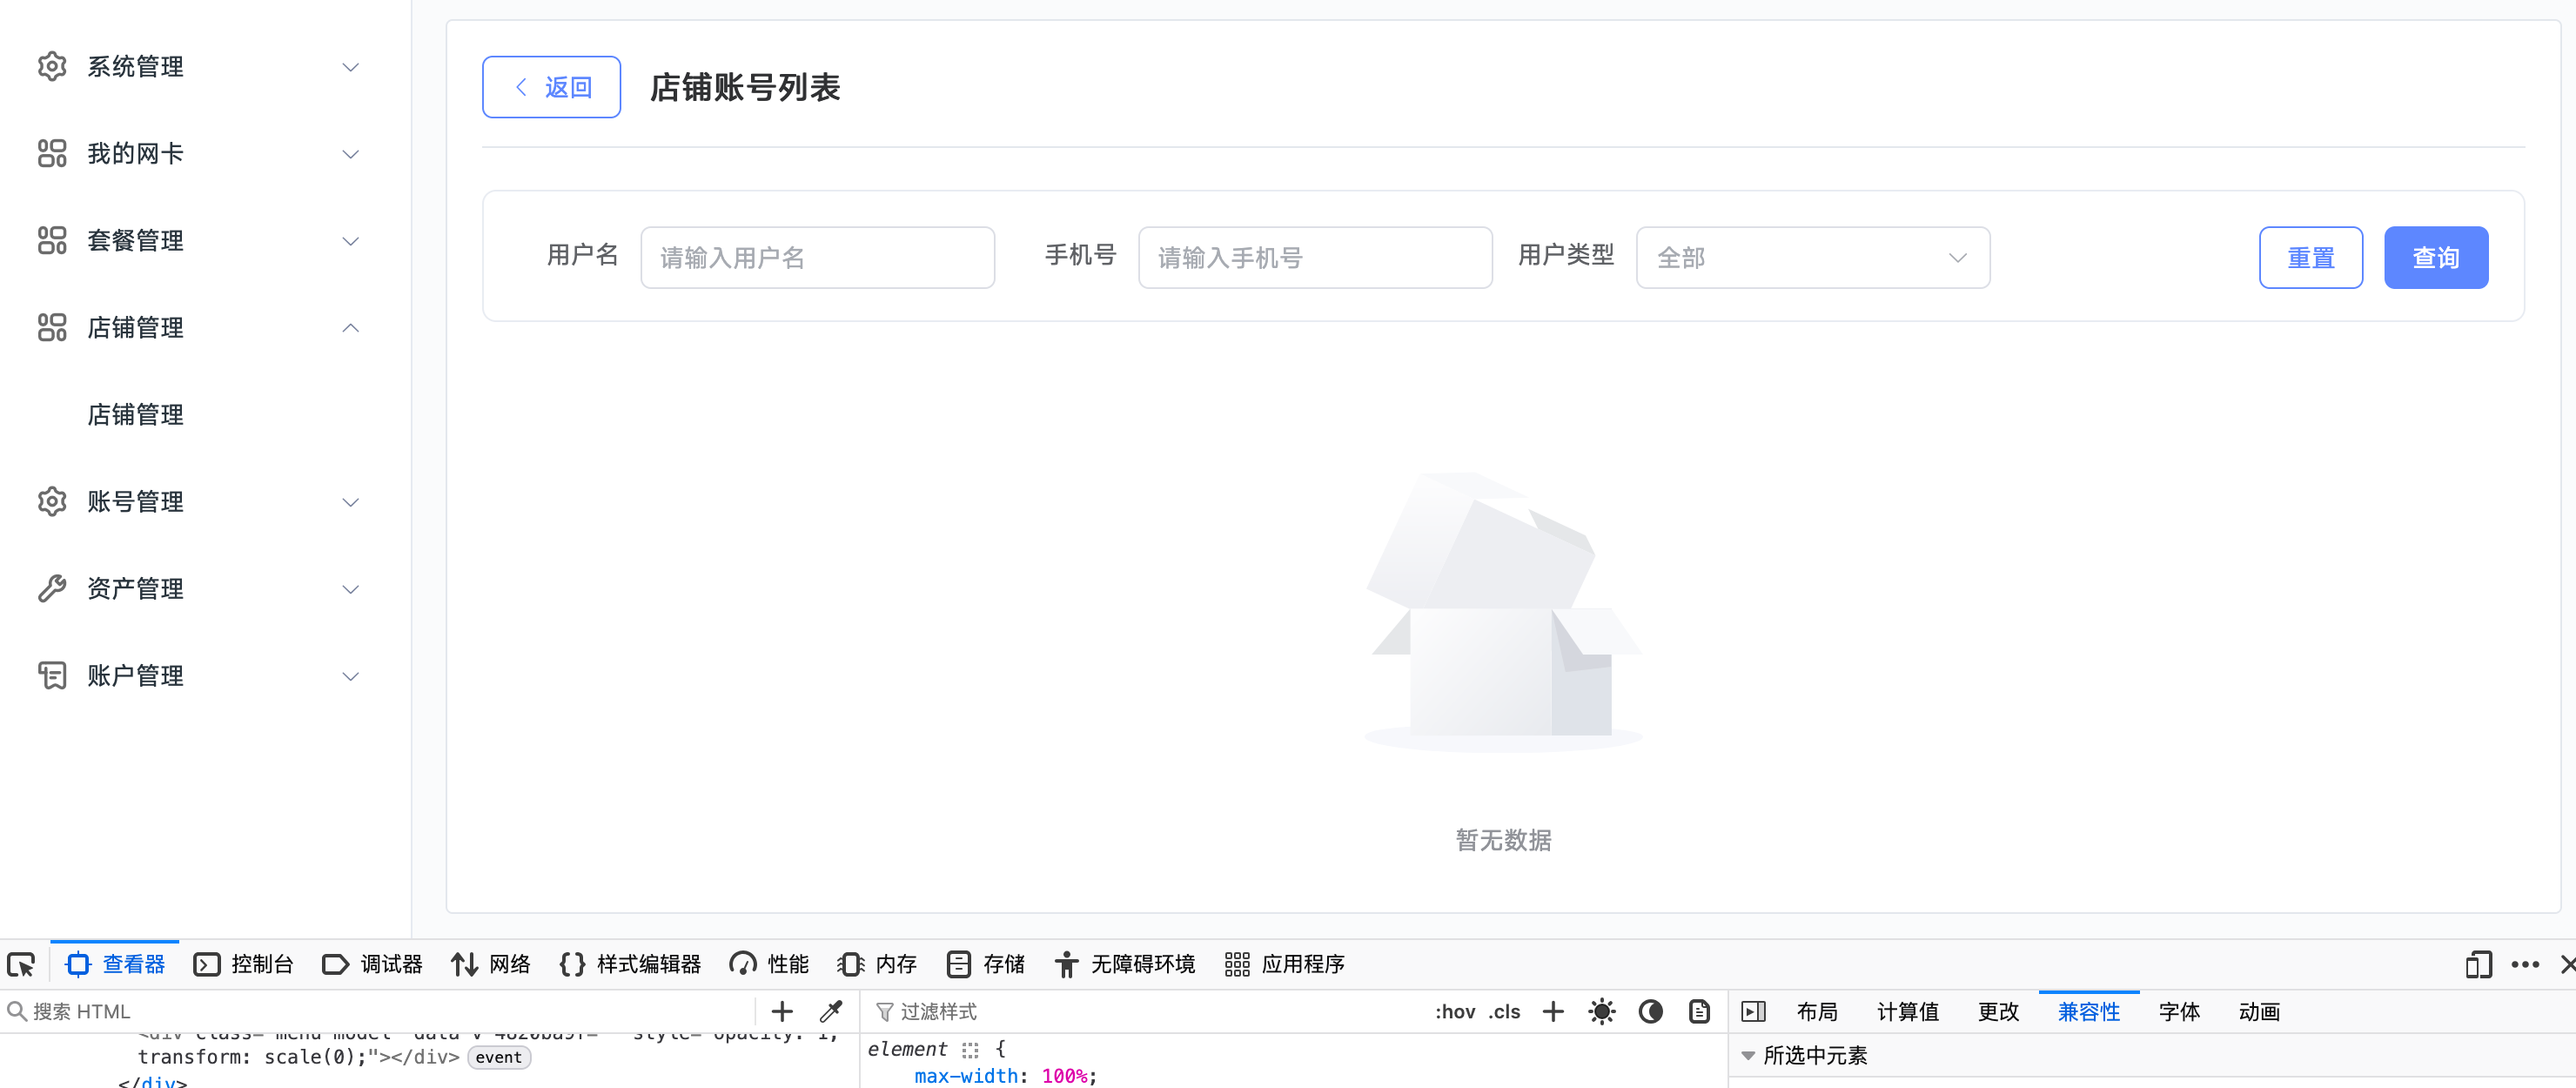This screenshot has width=2576, height=1088.
Task: Toggle .cls class panel
Action: [x=1504, y=1011]
